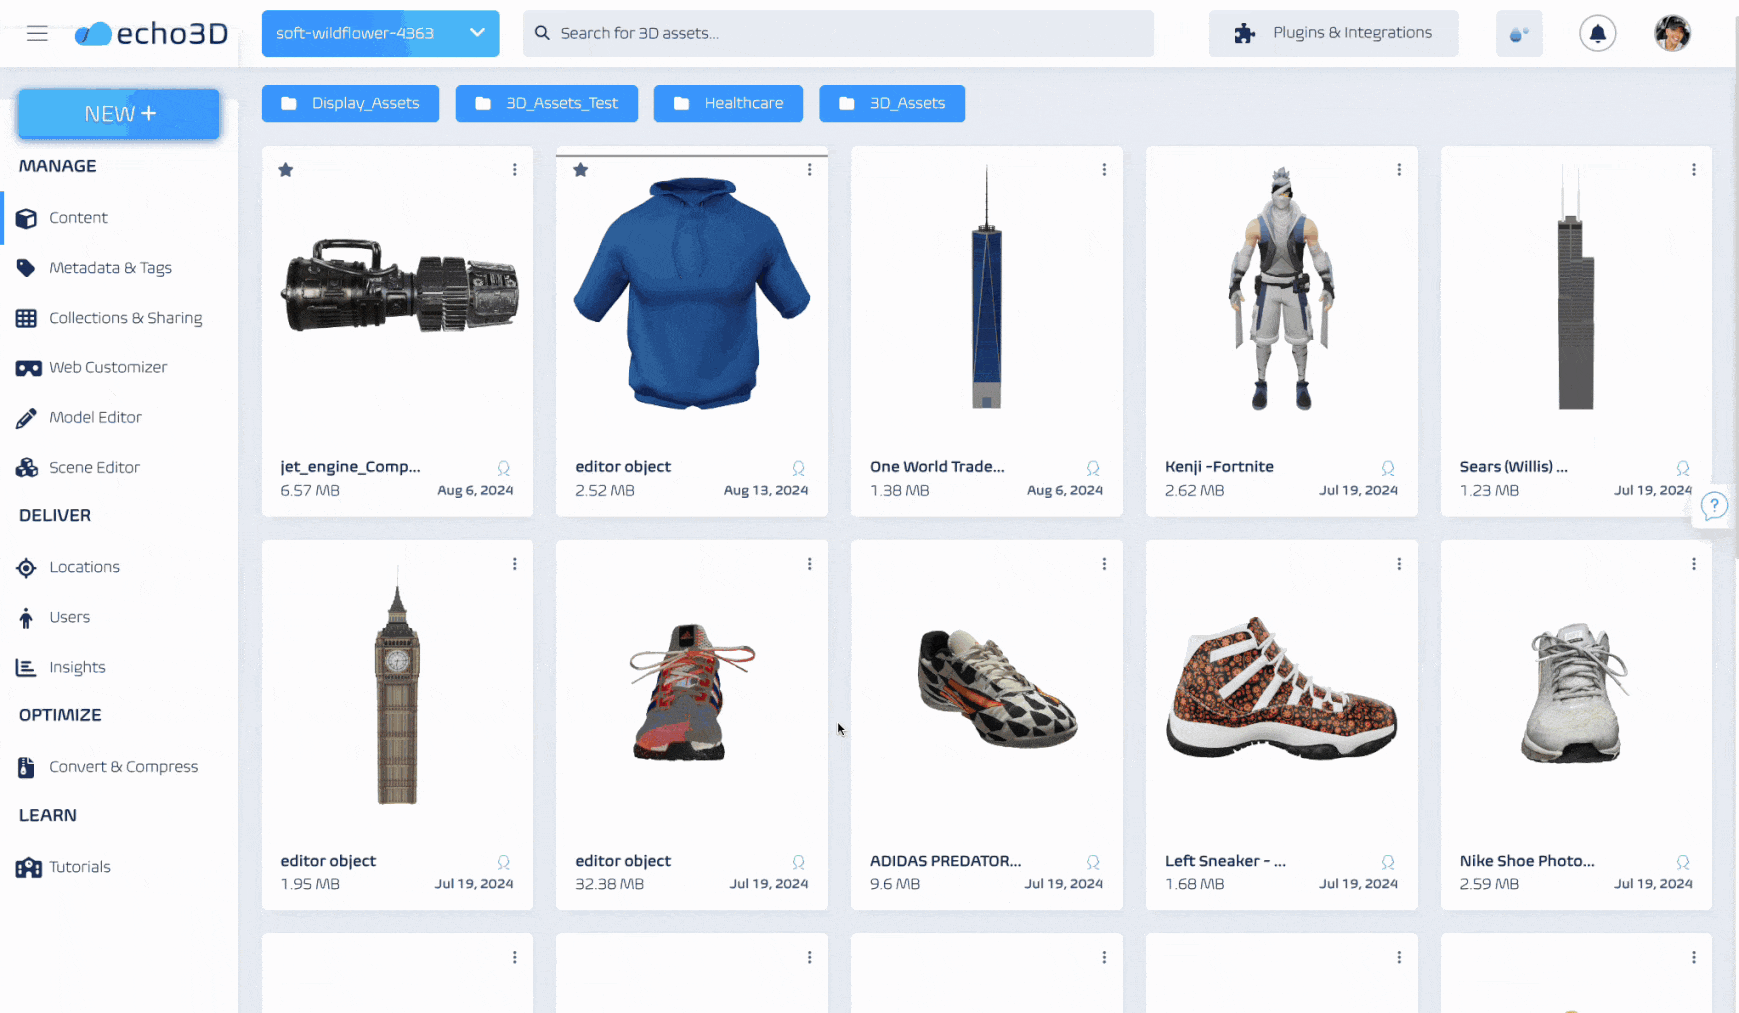Image resolution: width=1739 pixels, height=1013 pixels.
Task: Open the Scene Editor
Action: [95, 467]
